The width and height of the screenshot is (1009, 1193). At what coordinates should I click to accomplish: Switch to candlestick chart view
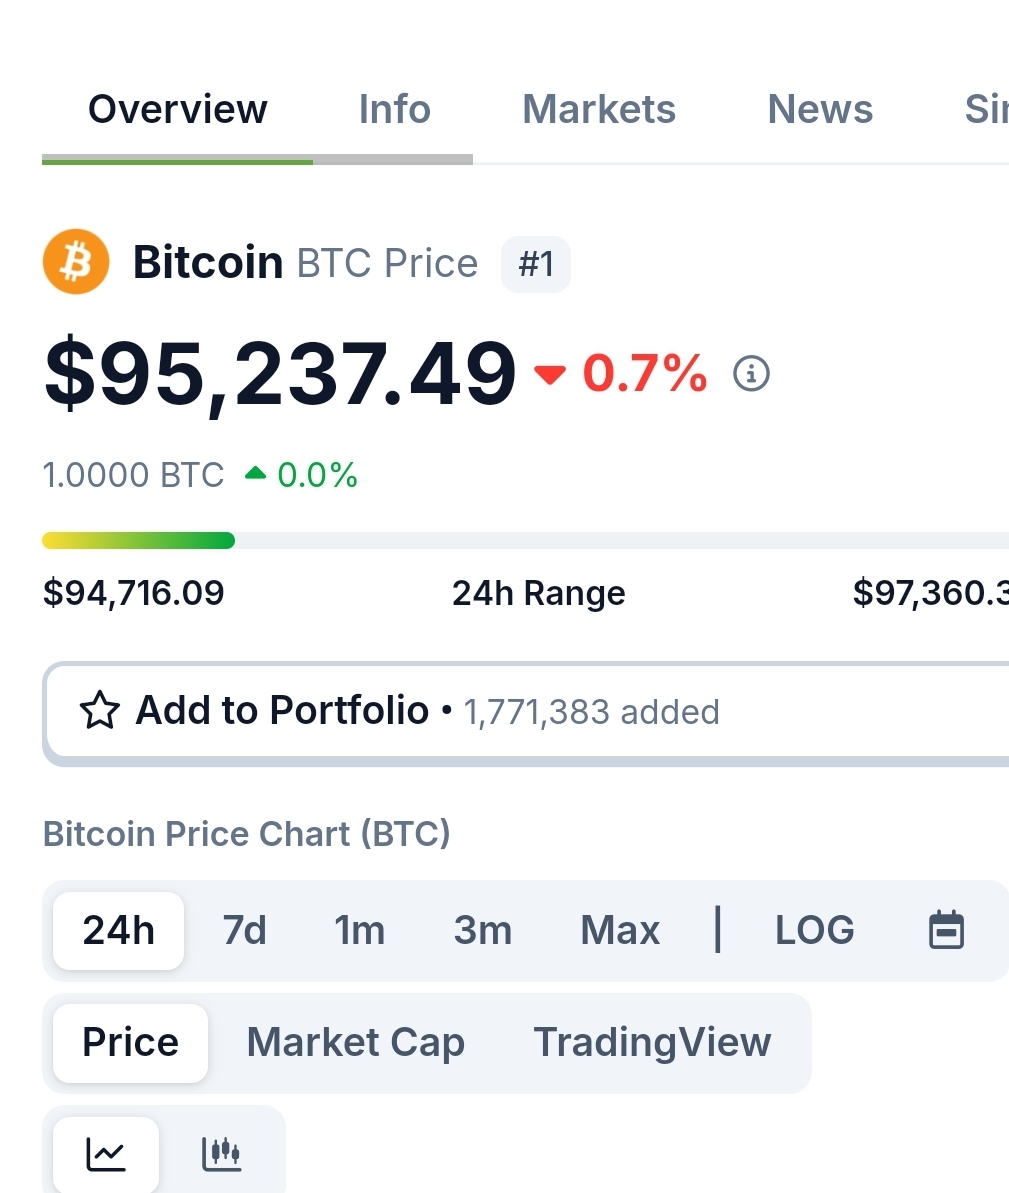(x=221, y=1154)
